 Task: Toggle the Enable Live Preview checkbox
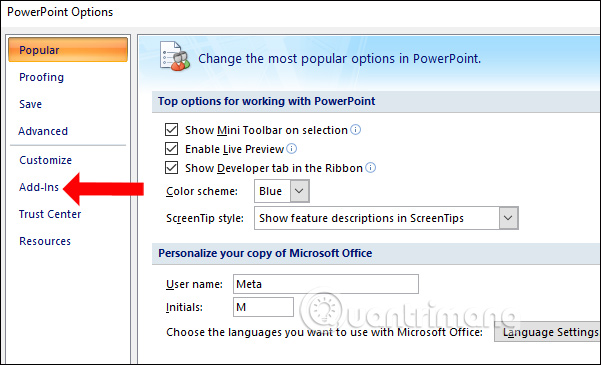[171, 149]
